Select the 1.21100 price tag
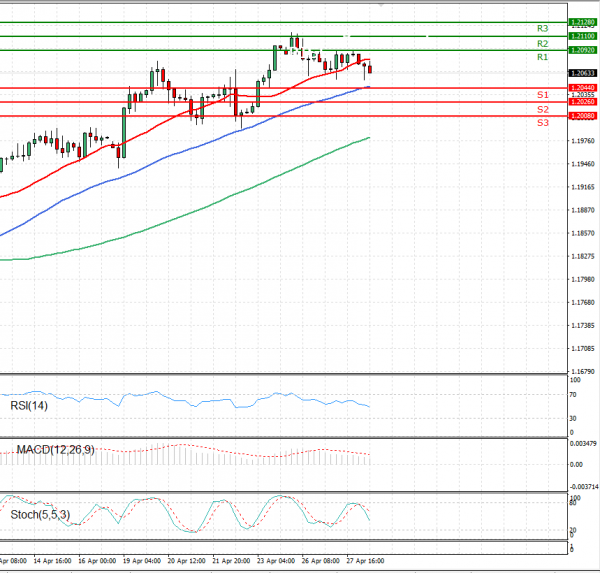Screen dimensions: 600x573 coord(583,36)
